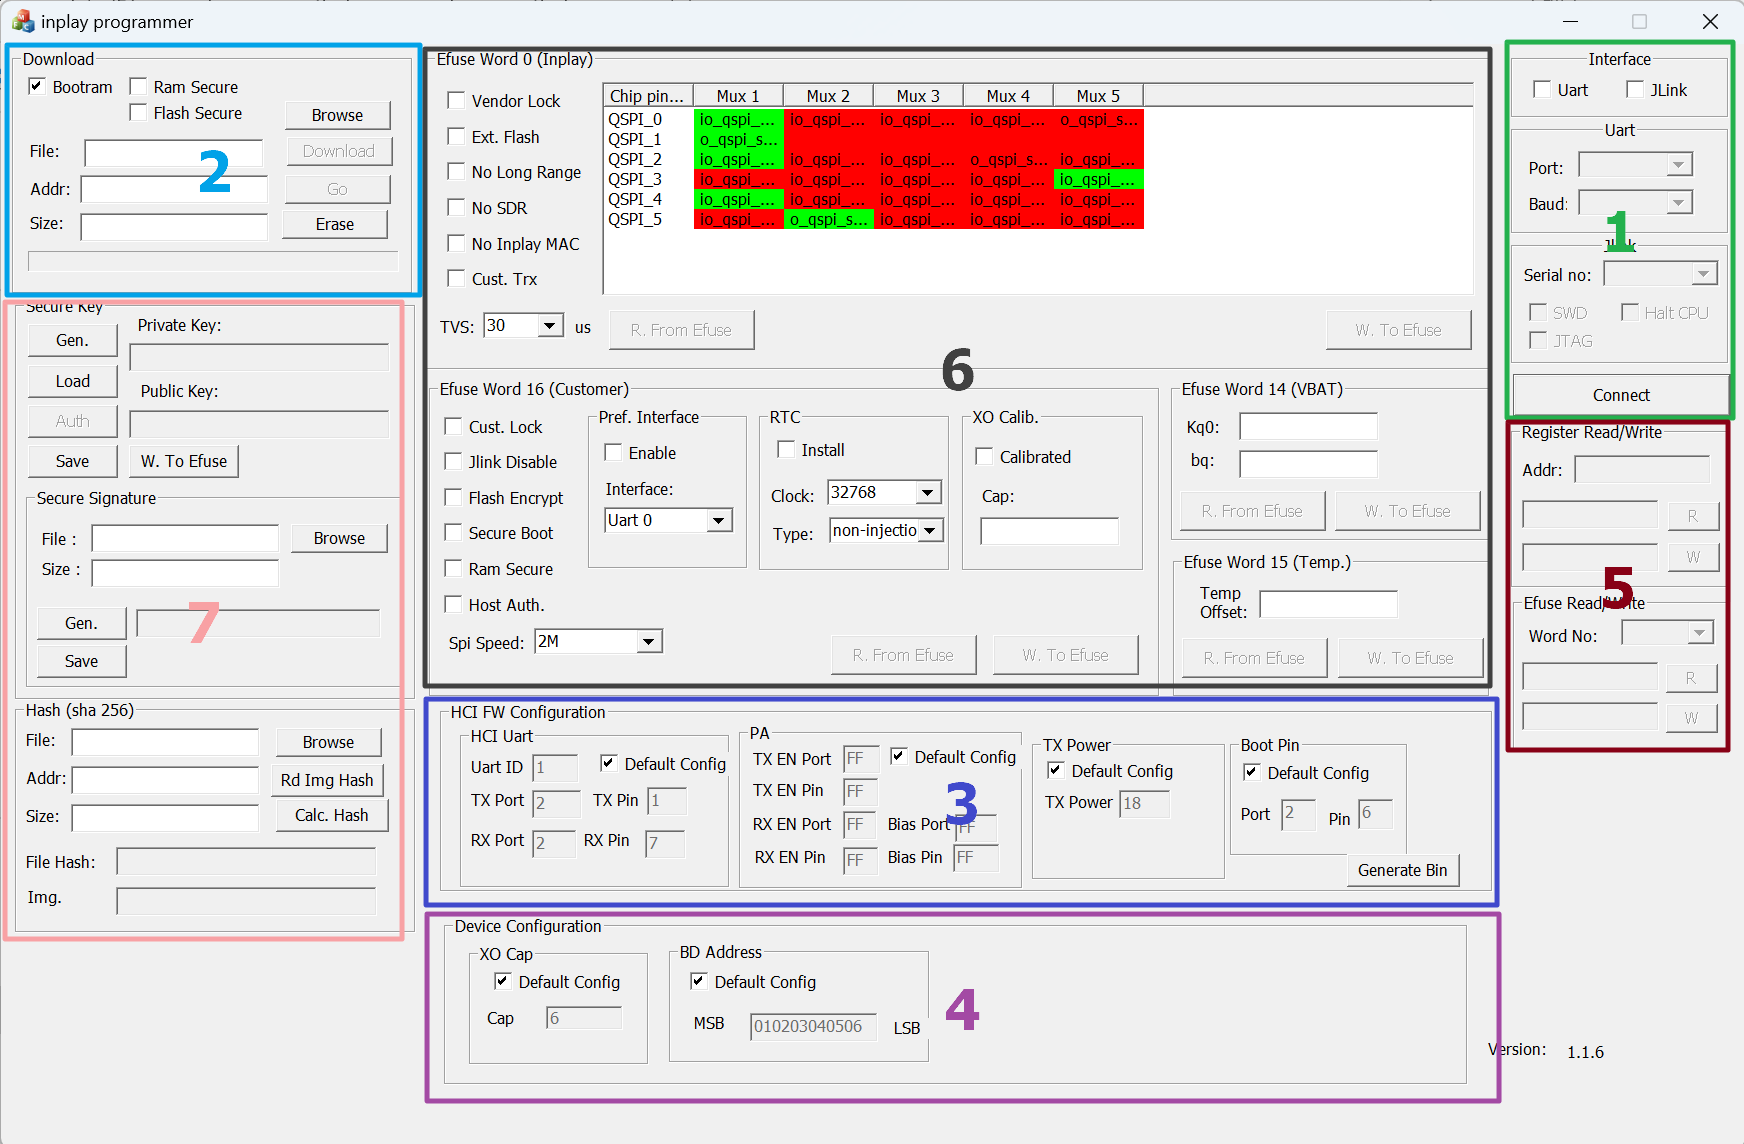1744x1144 pixels.
Task: Select the QSPI_2 row label
Action: (635, 159)
